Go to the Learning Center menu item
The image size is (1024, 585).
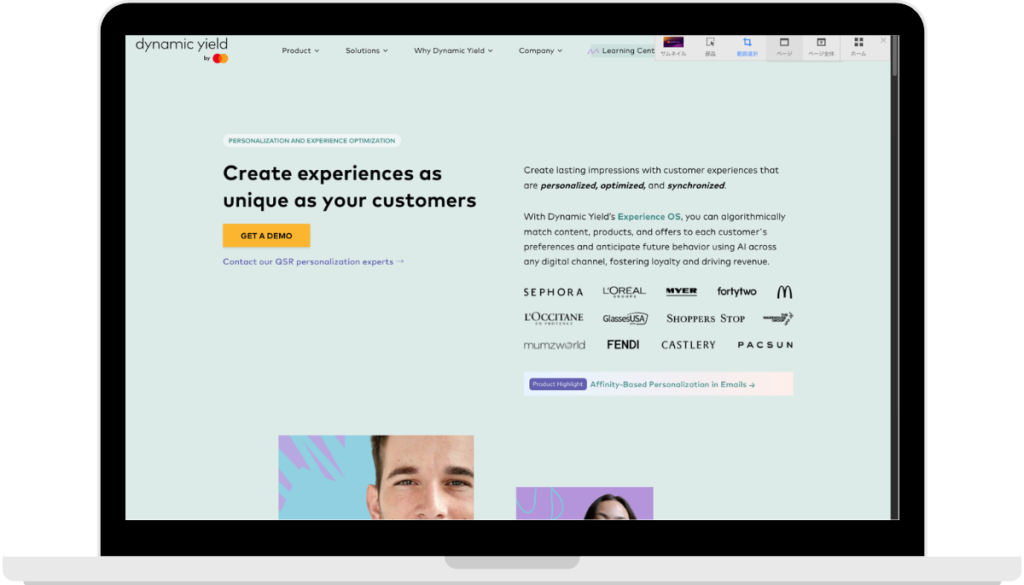(621, 50)
